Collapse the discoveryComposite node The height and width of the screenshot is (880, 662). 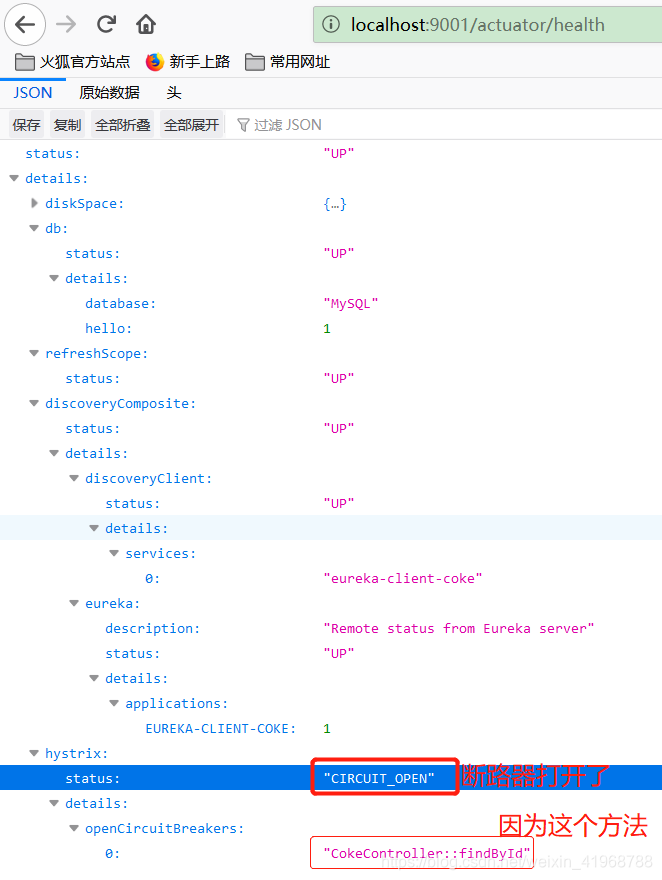tap(34, 404)
